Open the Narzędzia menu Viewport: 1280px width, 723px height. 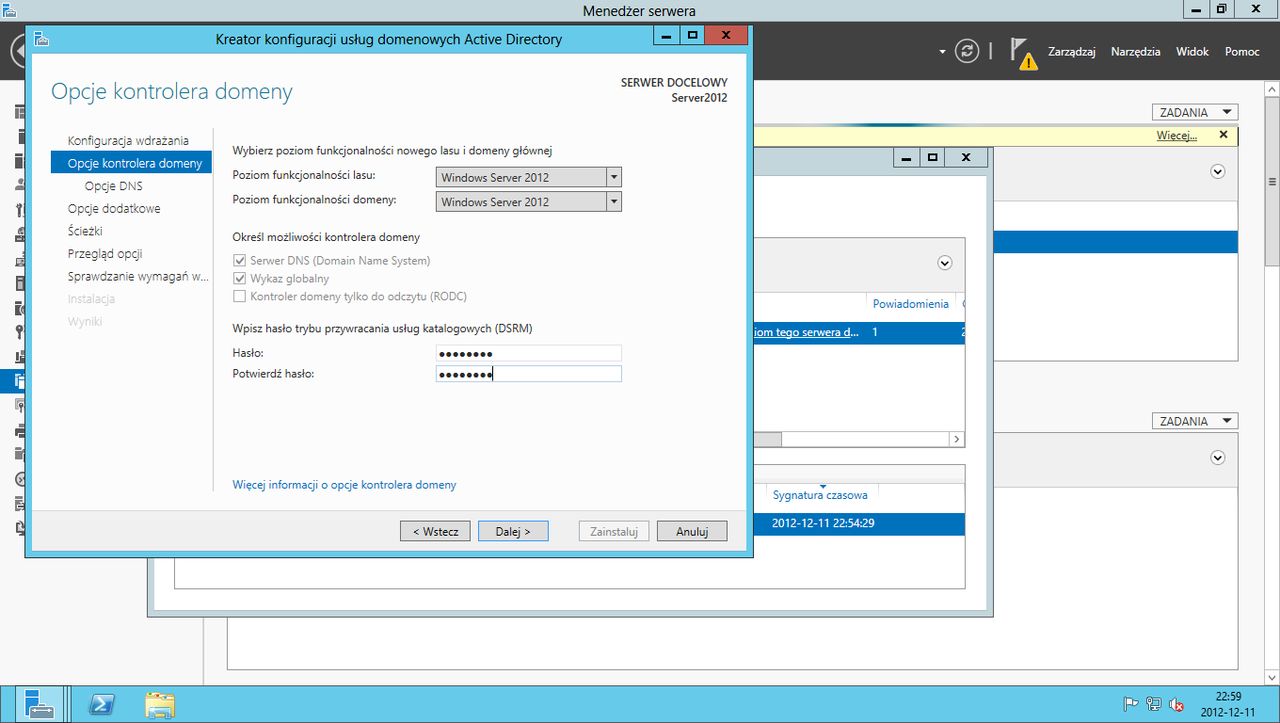pyautogui.click(x=1136, y=52)
